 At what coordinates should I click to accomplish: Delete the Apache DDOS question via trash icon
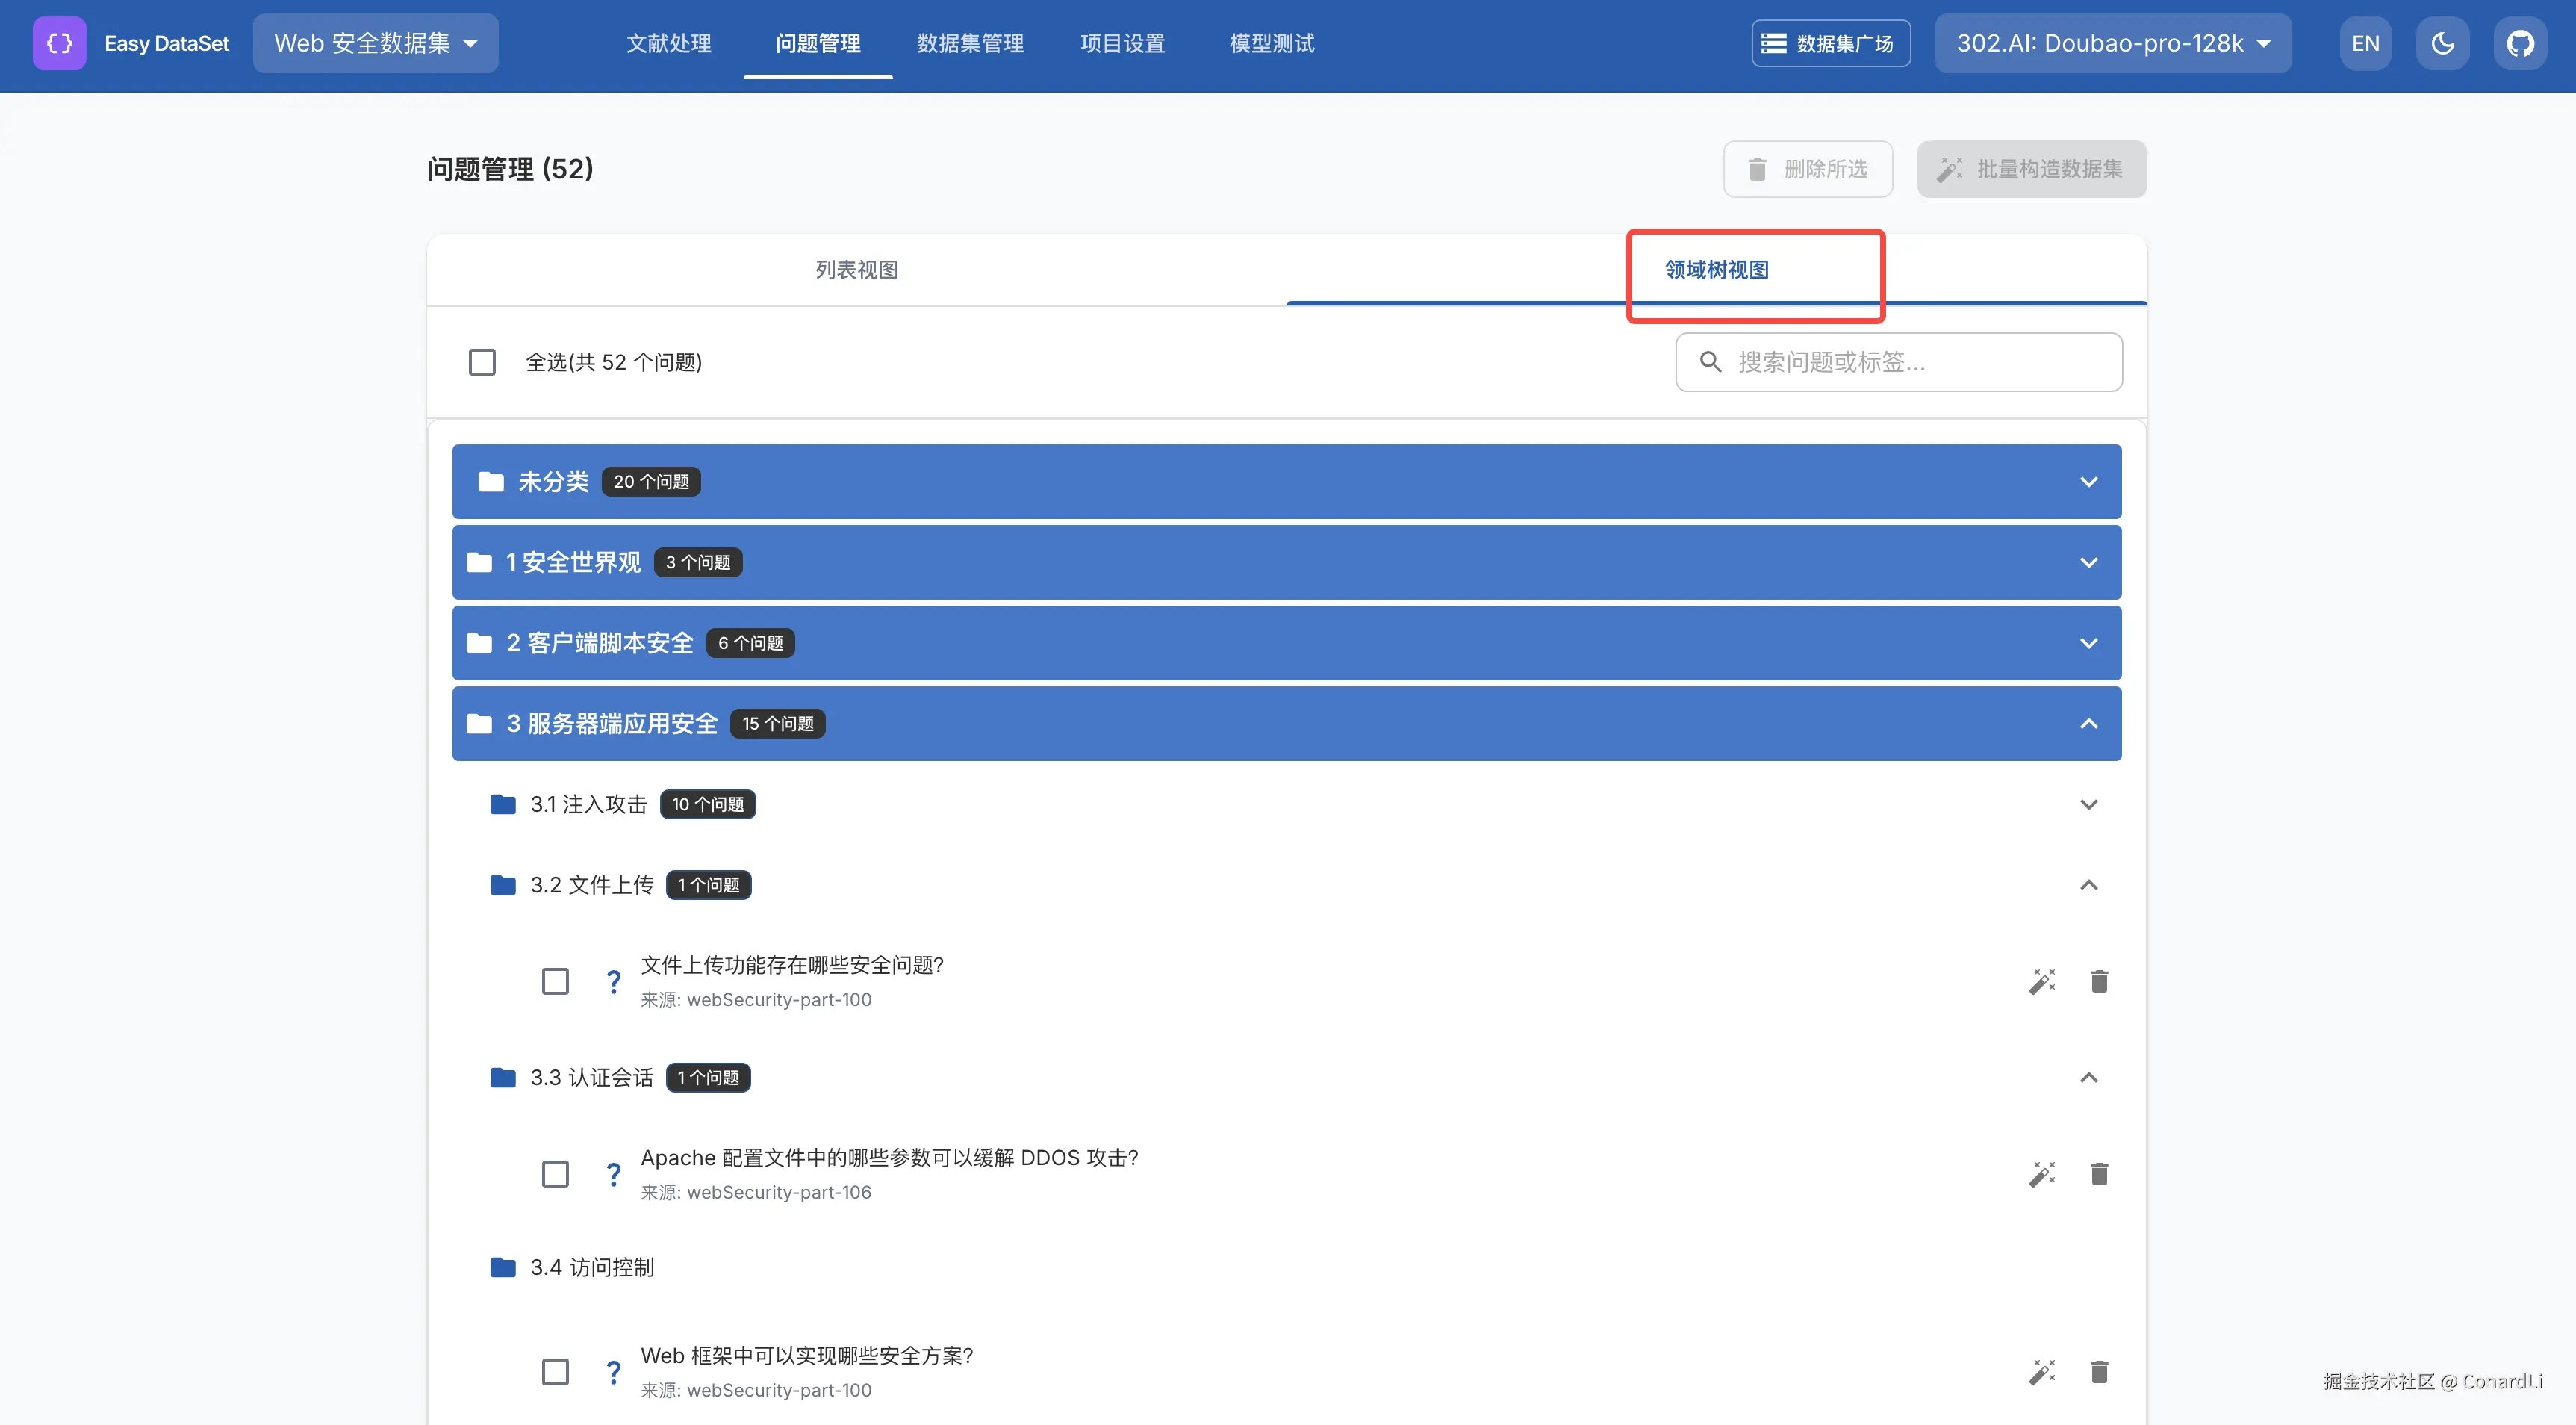pyautogui.click(x=2099, y=1174)
